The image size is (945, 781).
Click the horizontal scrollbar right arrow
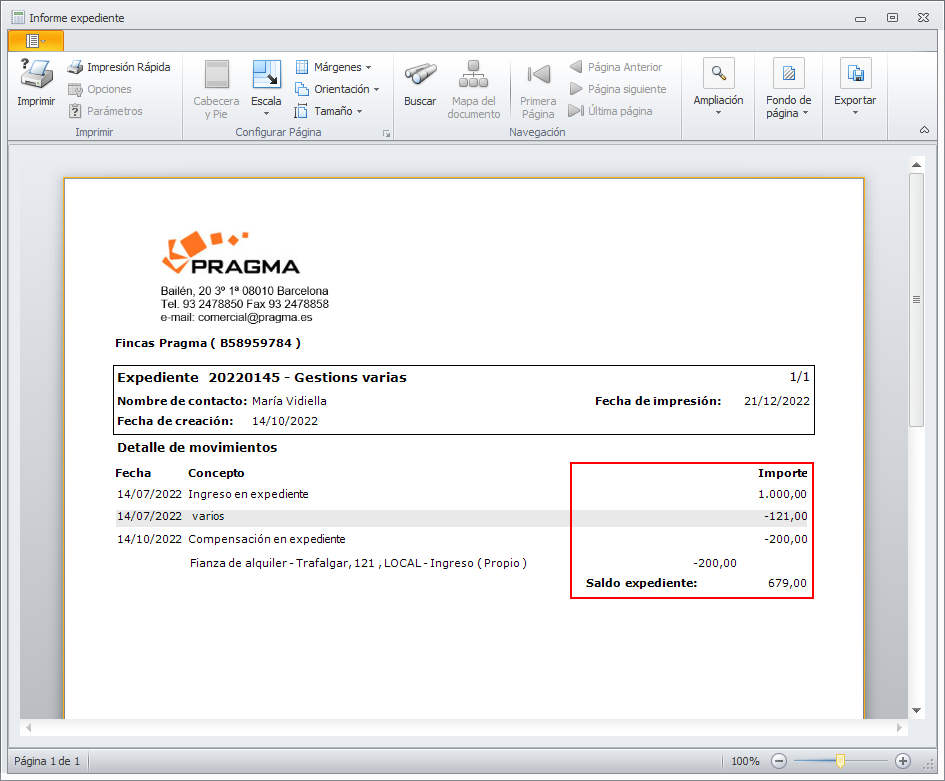coord(899,727)
